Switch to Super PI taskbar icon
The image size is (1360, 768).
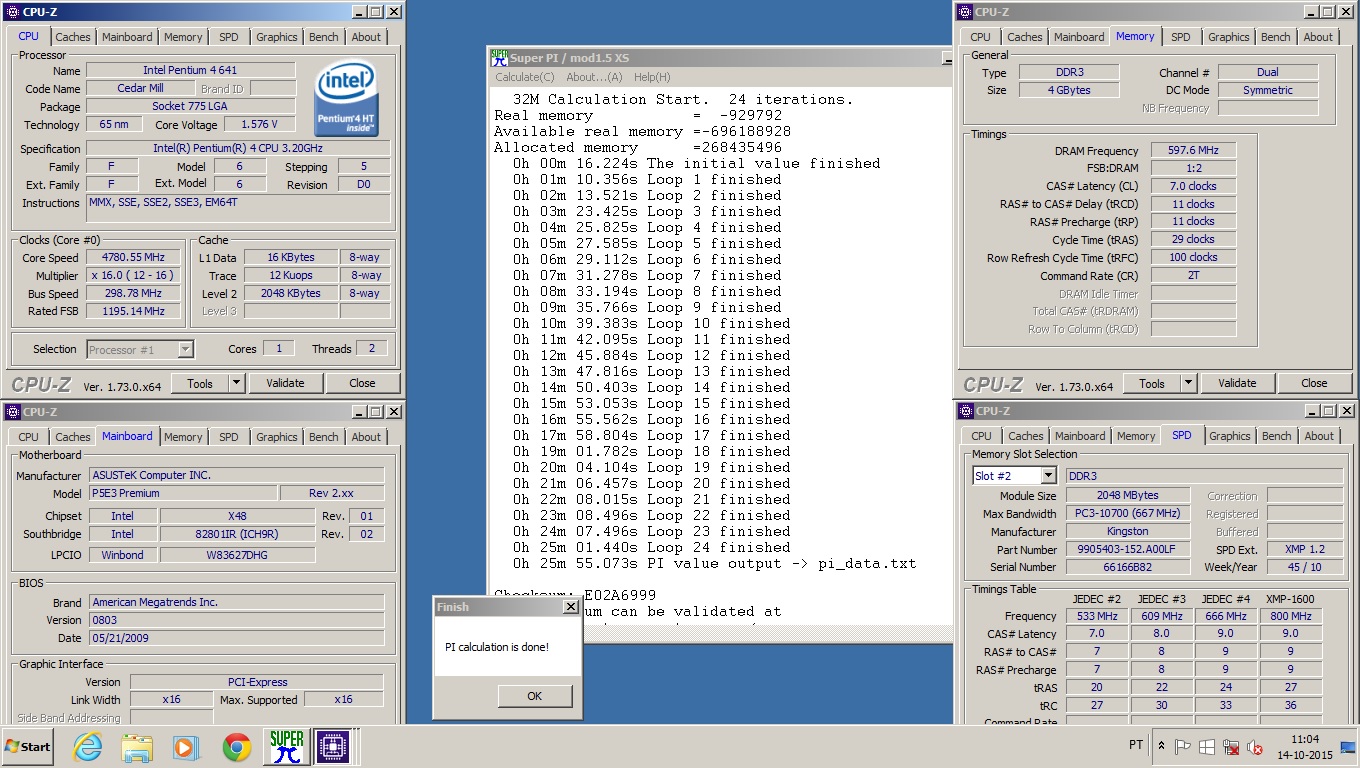point(287,747)
